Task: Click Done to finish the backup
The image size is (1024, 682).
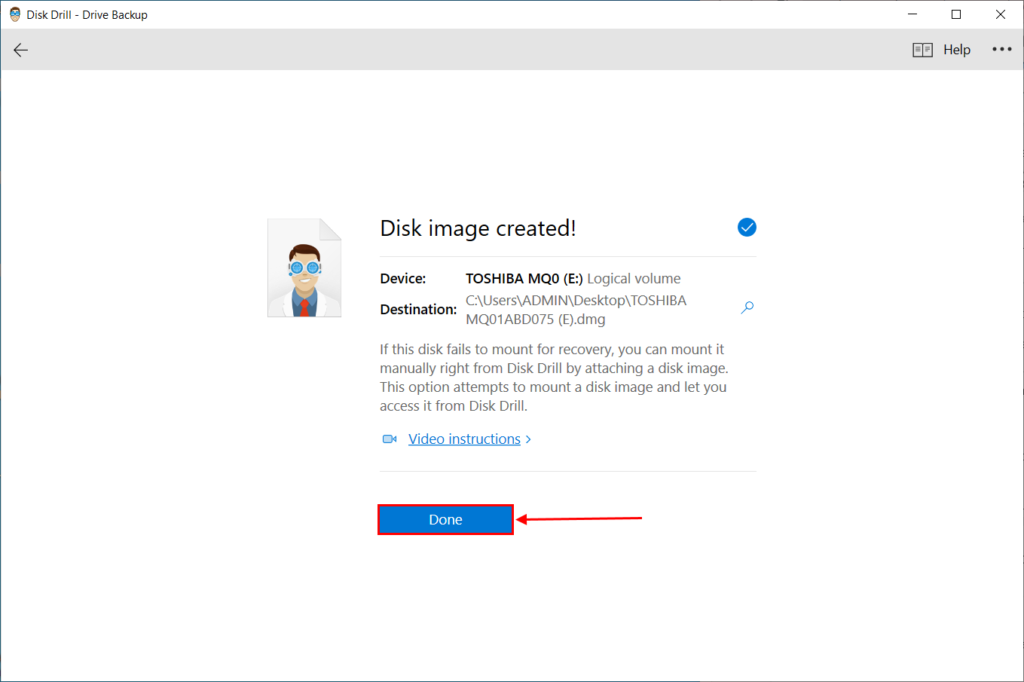Action: [x=445, y=519]
